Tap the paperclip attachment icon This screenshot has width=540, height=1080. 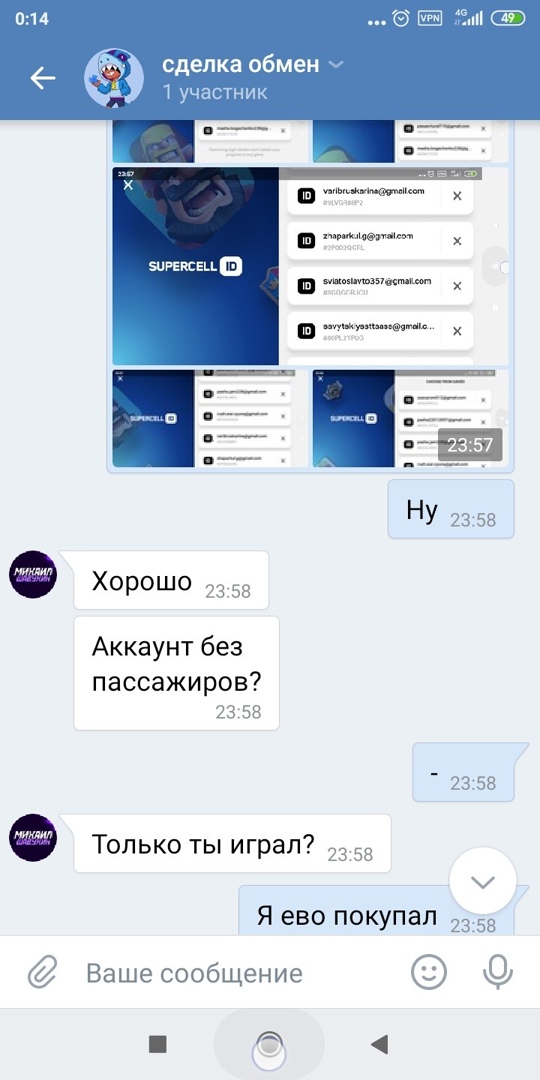click(x=43, y=973)
